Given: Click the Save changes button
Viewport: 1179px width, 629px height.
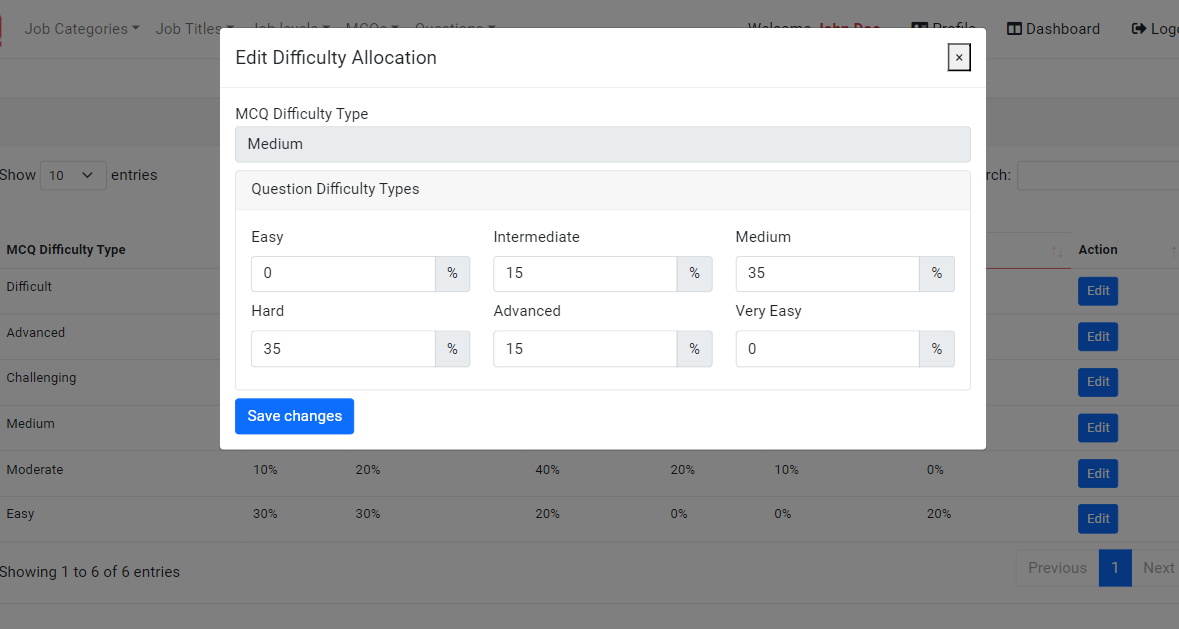Looking at the screenshot, I should pos(294,416).
